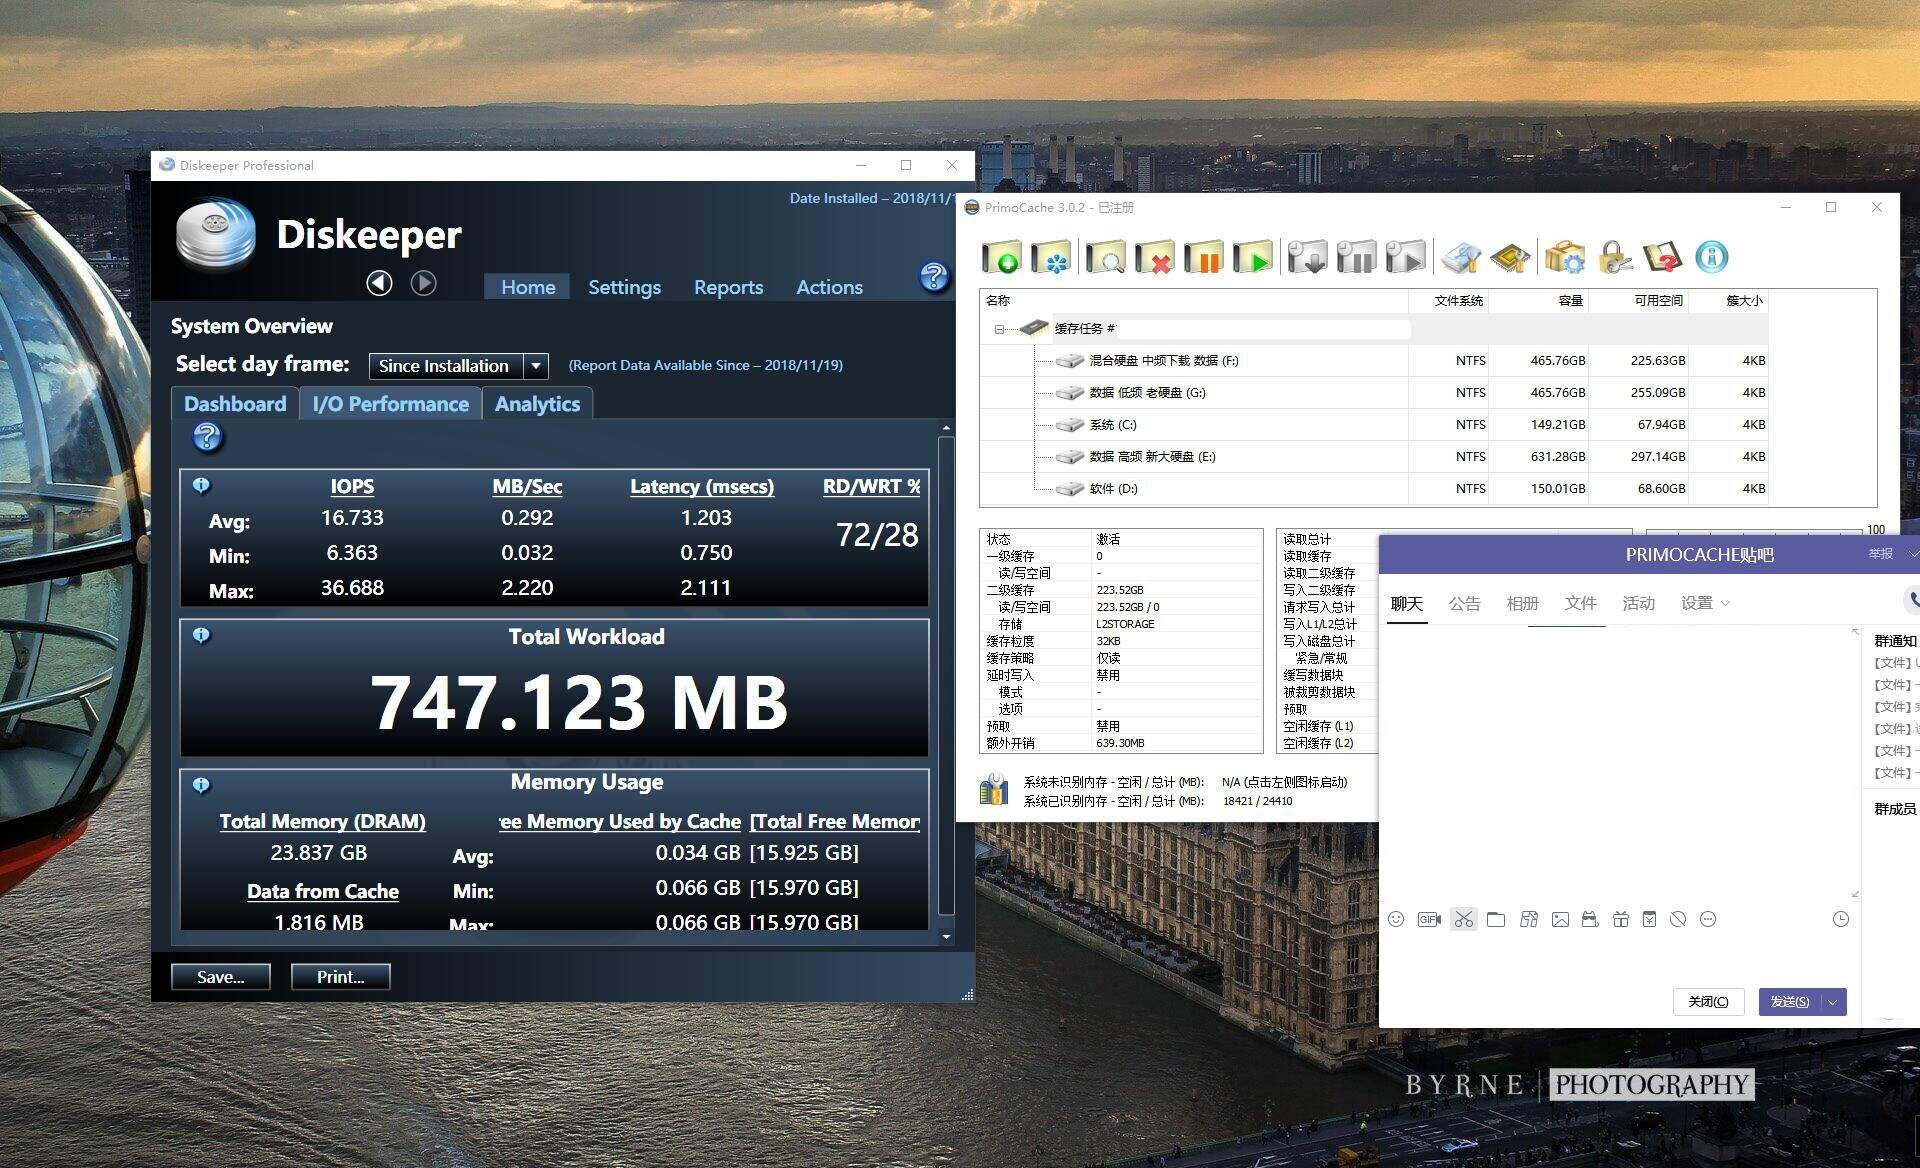Viewport: 1920px width, 1168px height.
Task: Click the Diskeeper blue help question icon
Action: tap(933, 276)
